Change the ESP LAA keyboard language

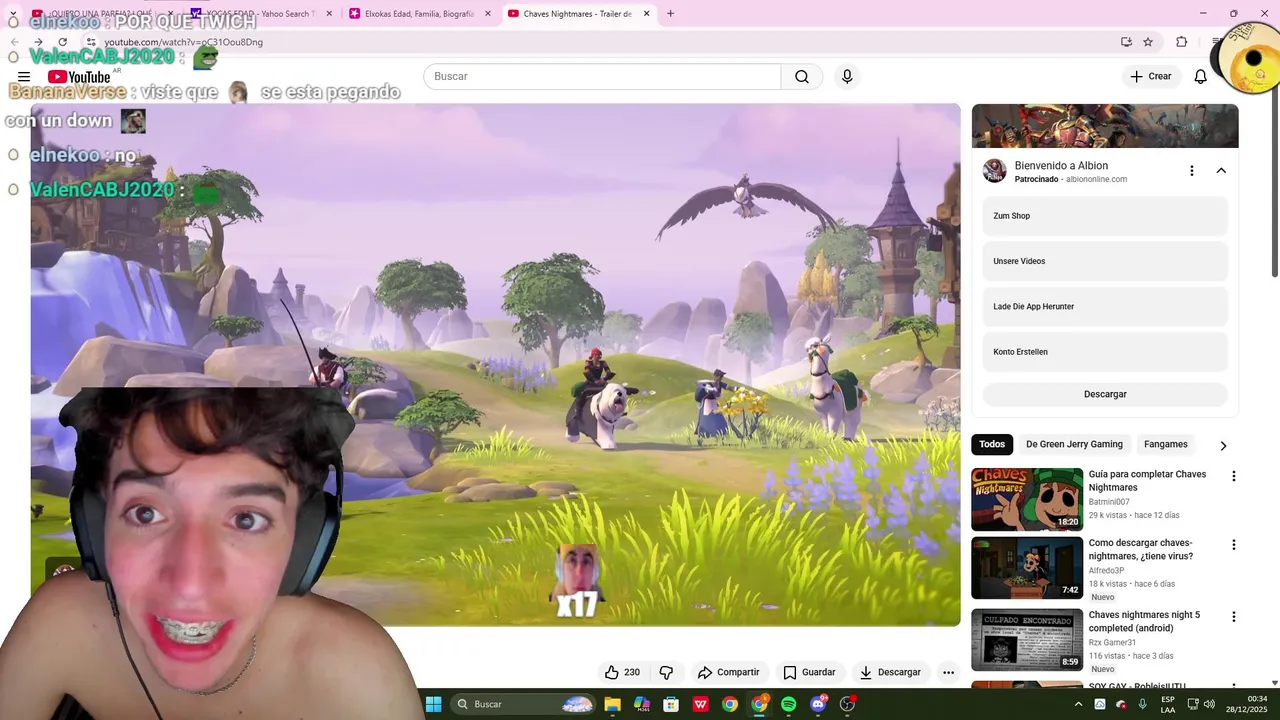coord(1168,704)
